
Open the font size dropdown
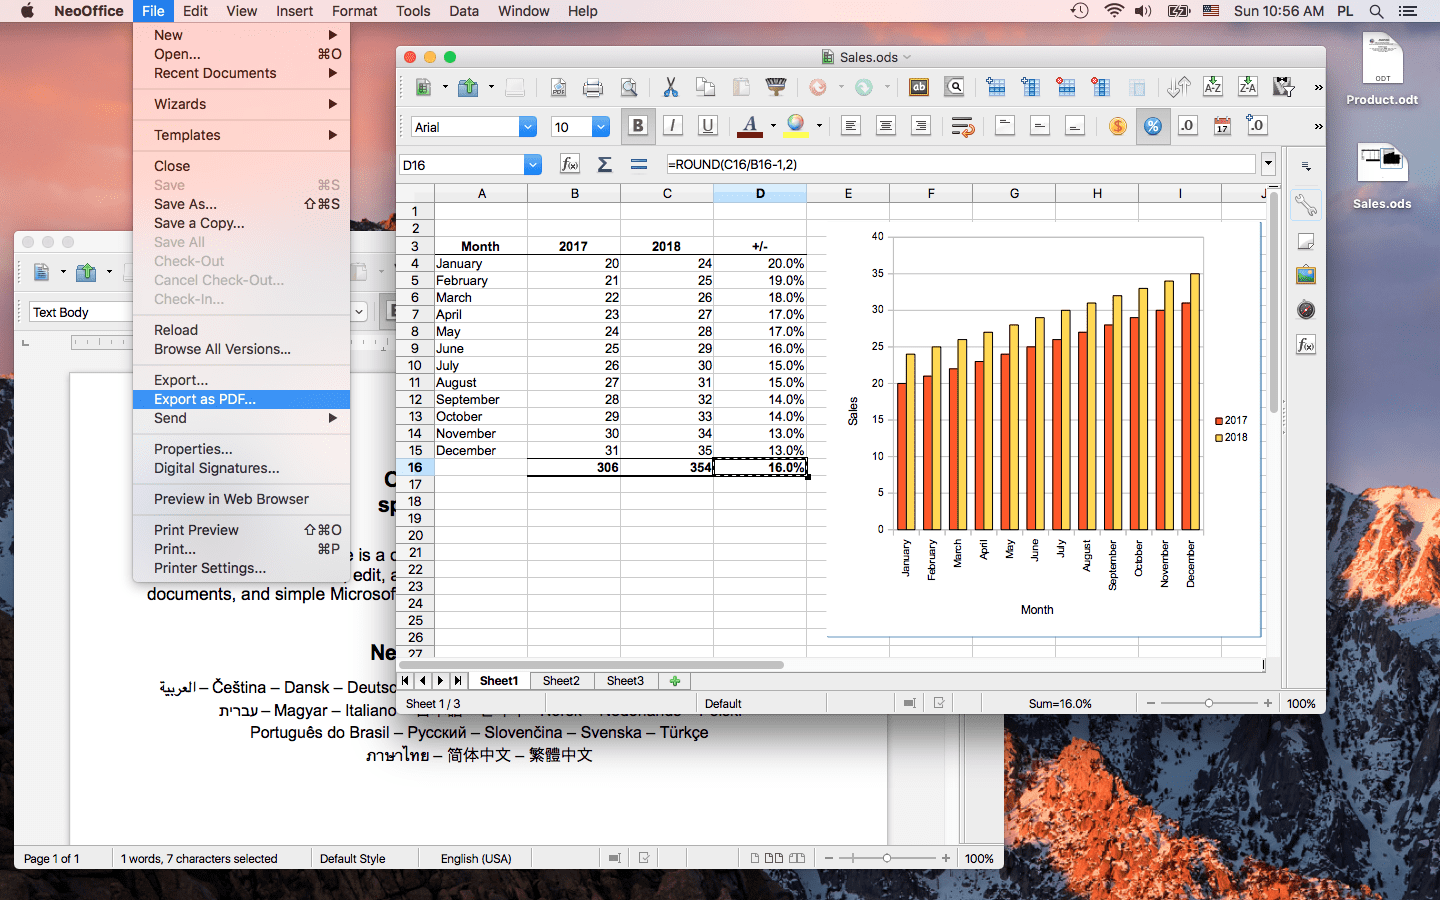coord(600,127)
